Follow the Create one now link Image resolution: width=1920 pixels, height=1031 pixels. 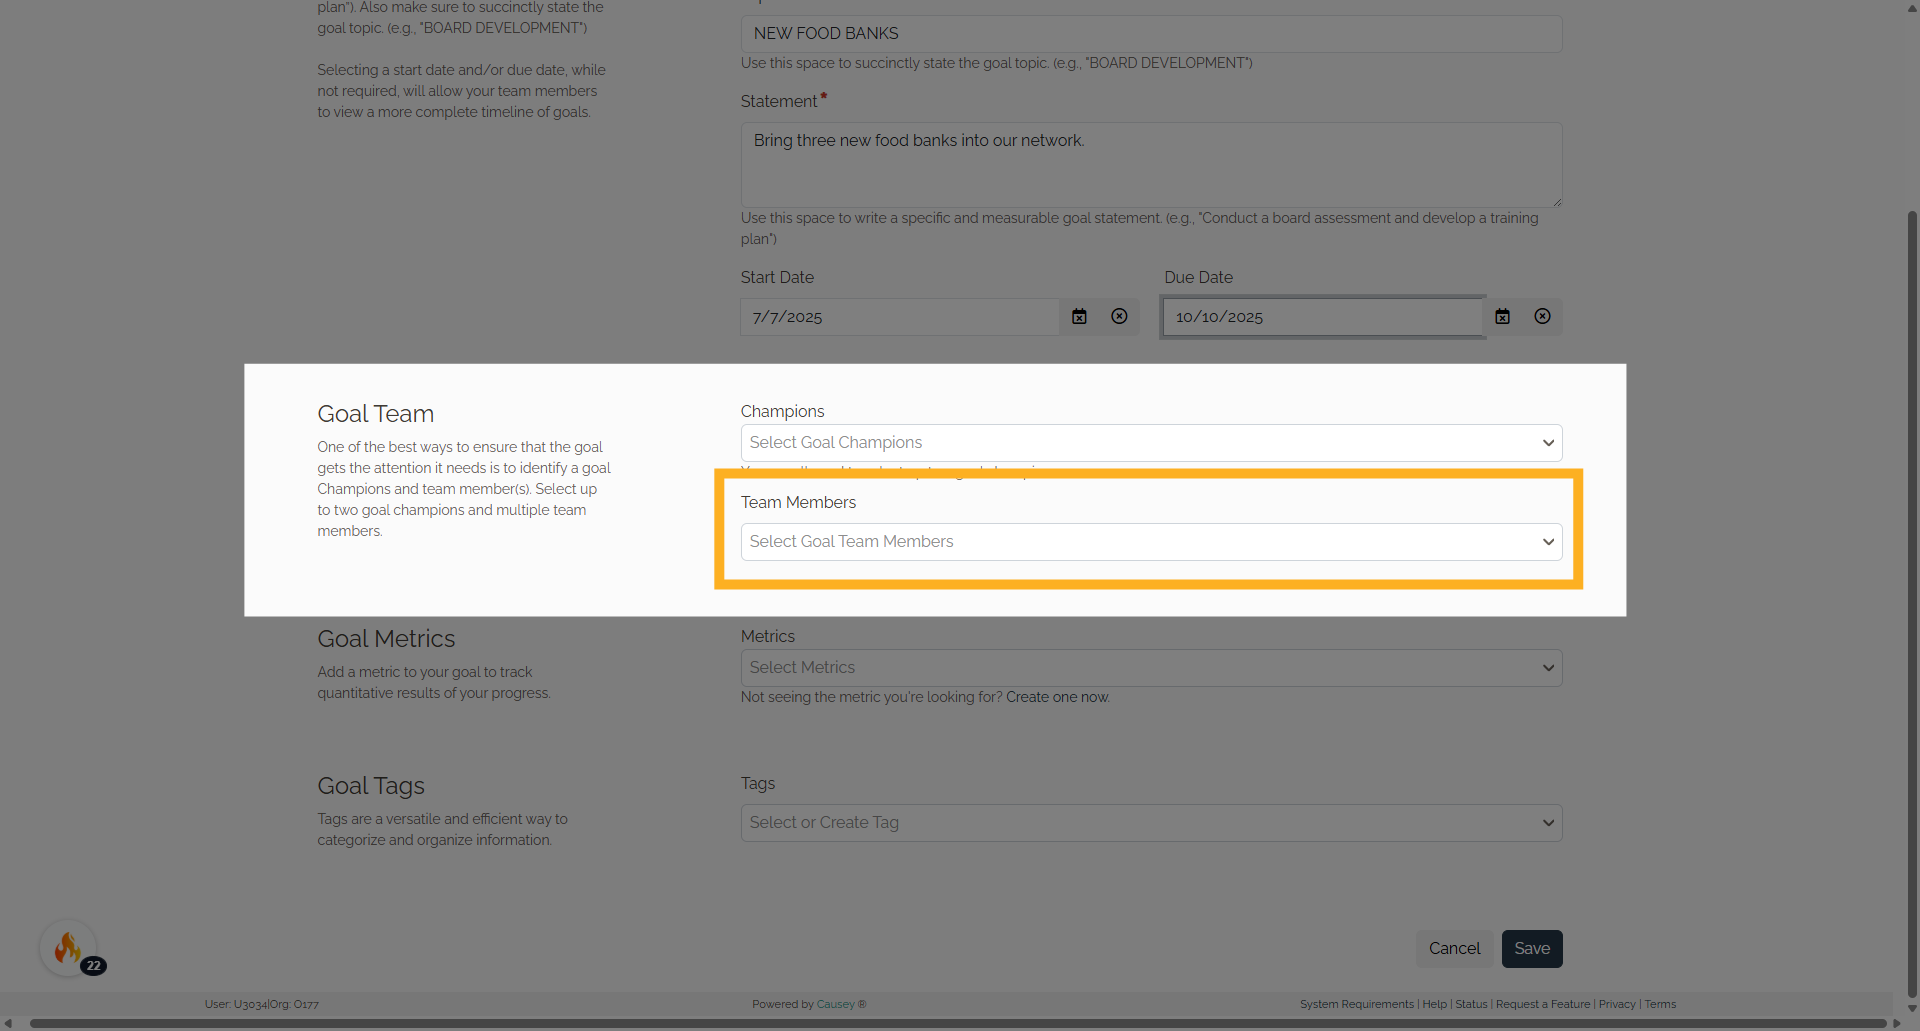click(1057, 697)
